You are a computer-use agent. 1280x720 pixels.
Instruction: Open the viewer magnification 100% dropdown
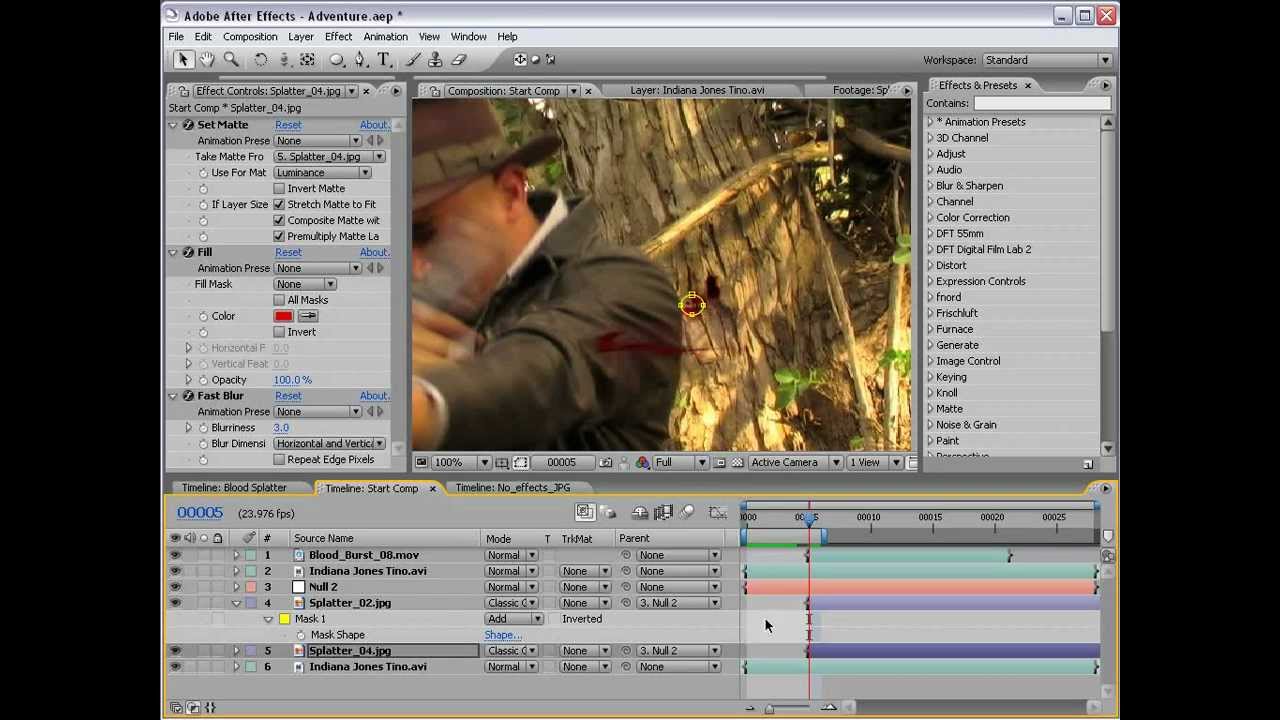[461, 463]
